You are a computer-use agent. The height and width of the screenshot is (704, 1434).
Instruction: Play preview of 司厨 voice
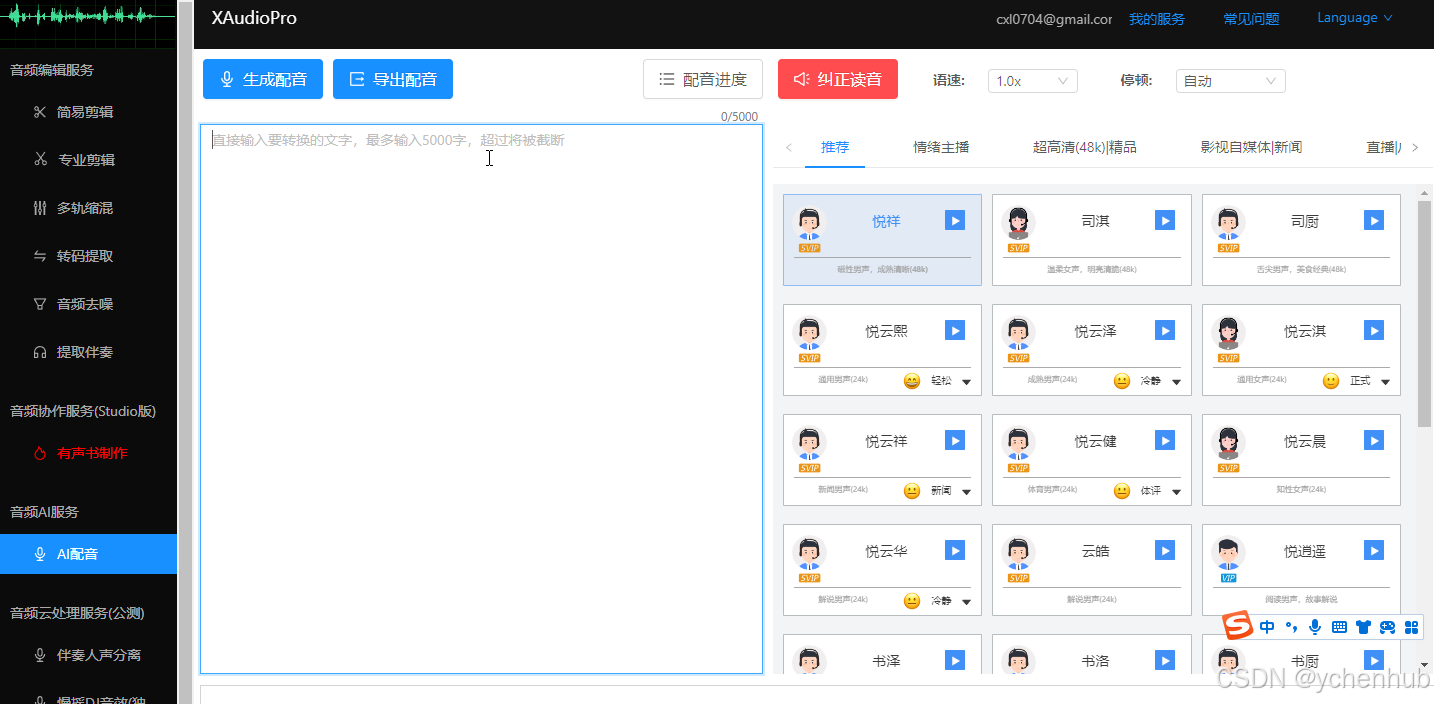tap(1374, 220)
